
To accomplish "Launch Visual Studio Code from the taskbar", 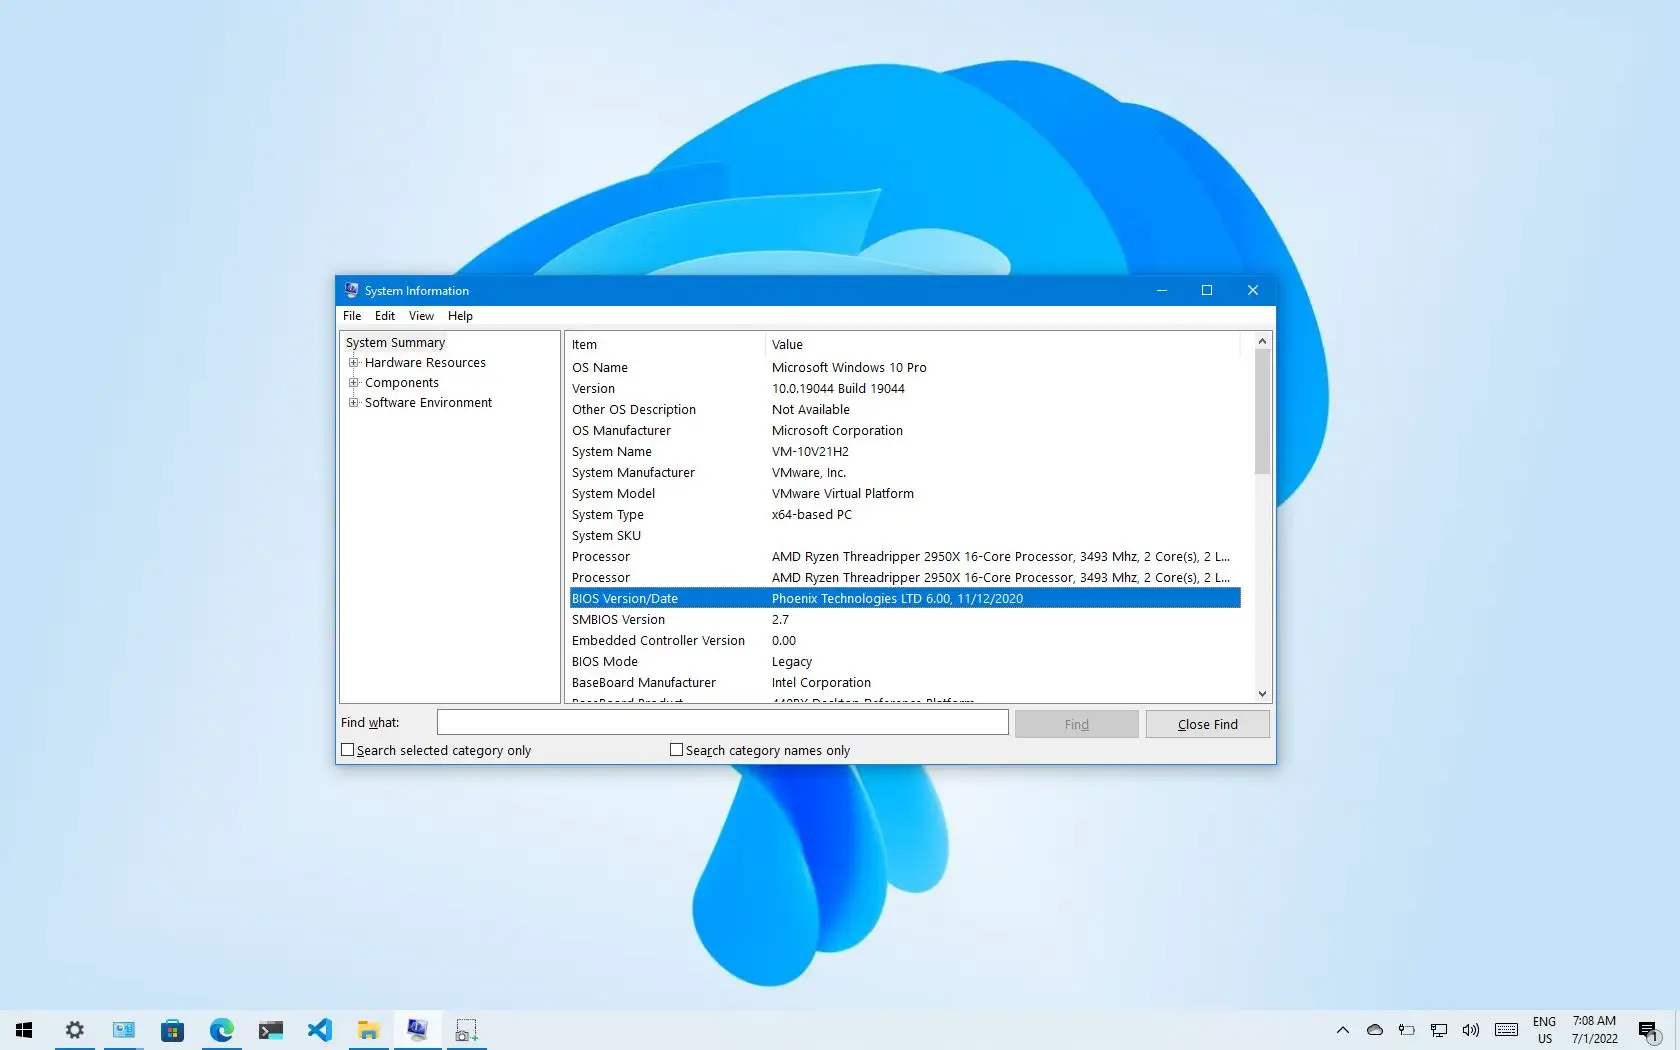I will (319, 1030).
